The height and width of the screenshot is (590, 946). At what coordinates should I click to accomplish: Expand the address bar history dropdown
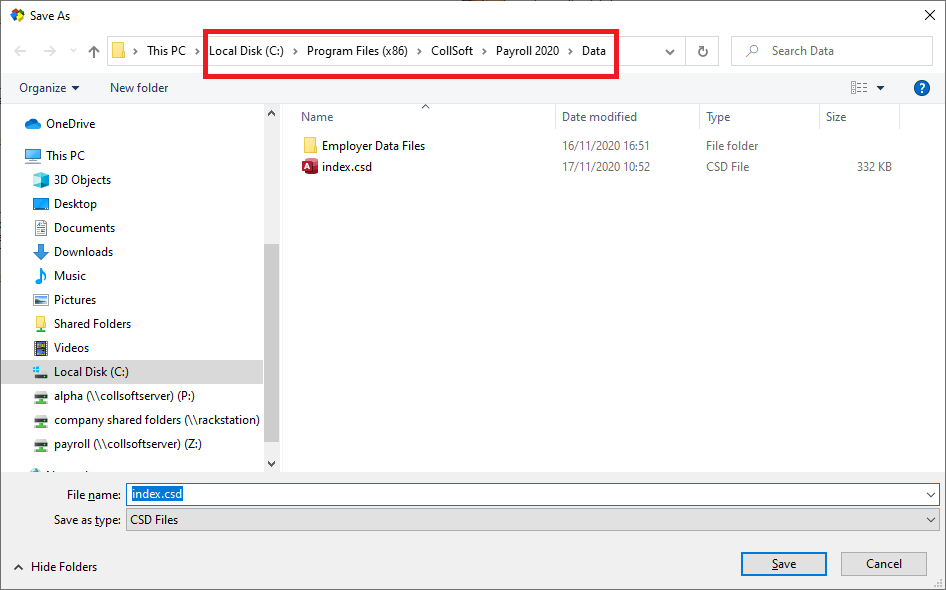click(x=670, y=51)
